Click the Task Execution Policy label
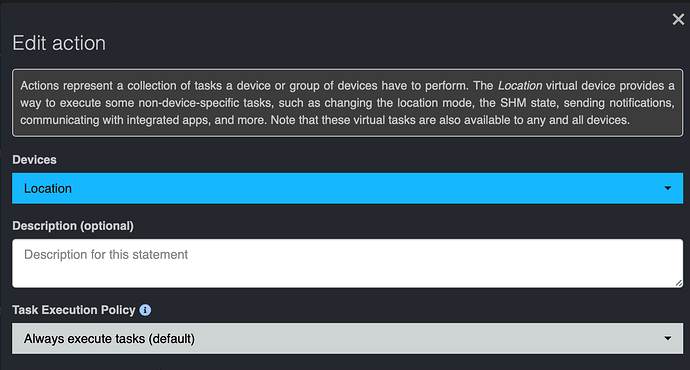 pos(74,310)
